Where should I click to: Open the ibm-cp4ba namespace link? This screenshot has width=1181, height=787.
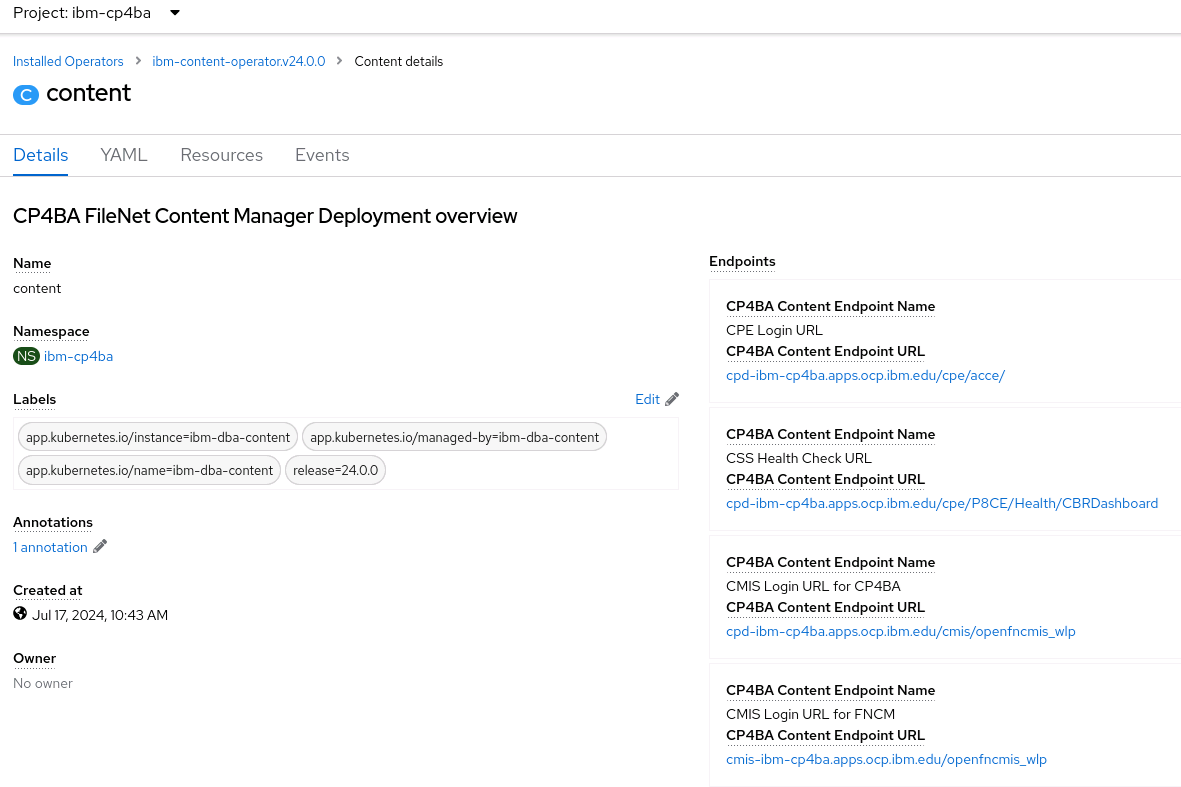click(78, 356)
